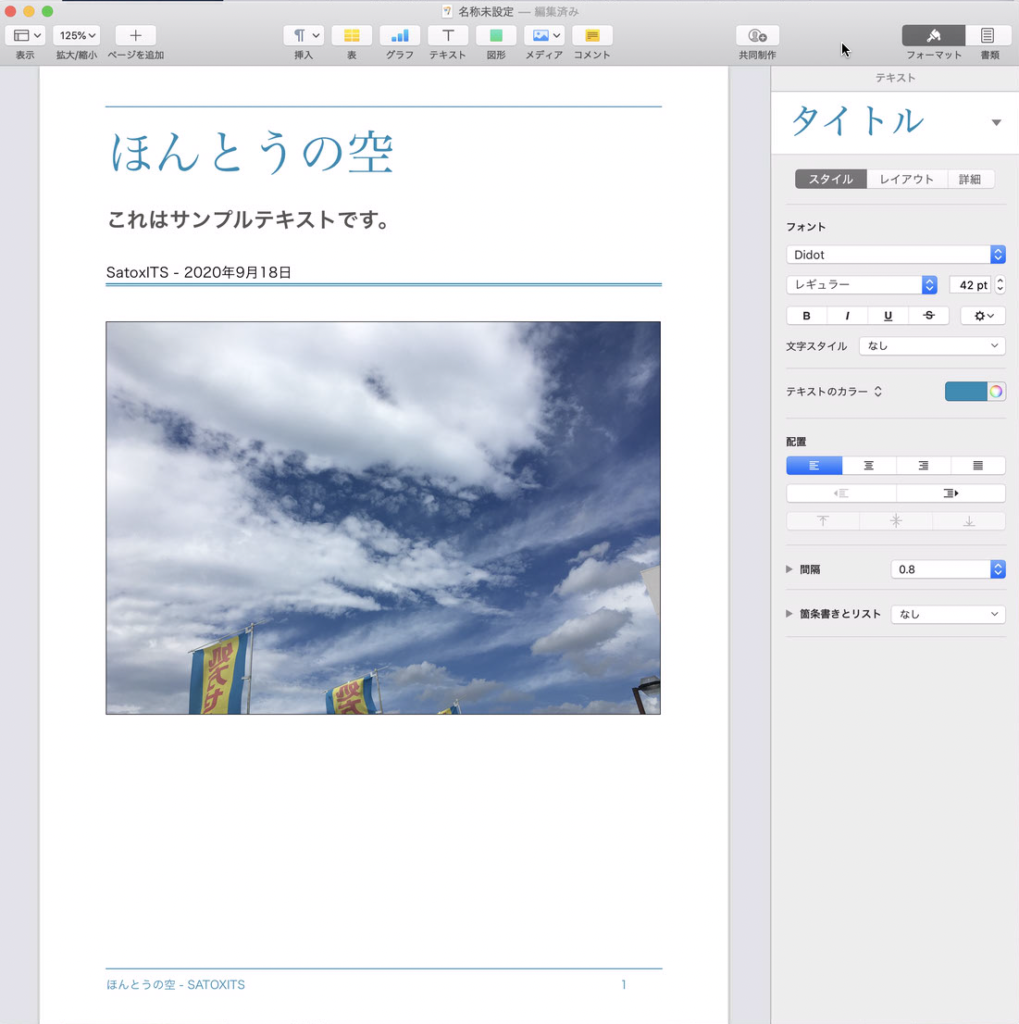Add a comment with コメント icon

click(592, 36)
